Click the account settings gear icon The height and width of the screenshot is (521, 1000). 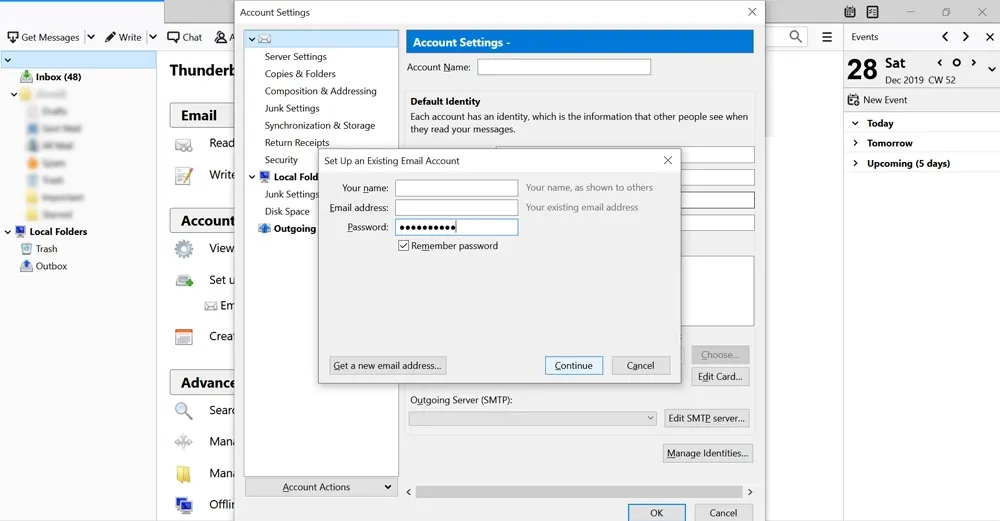point(184,249)
